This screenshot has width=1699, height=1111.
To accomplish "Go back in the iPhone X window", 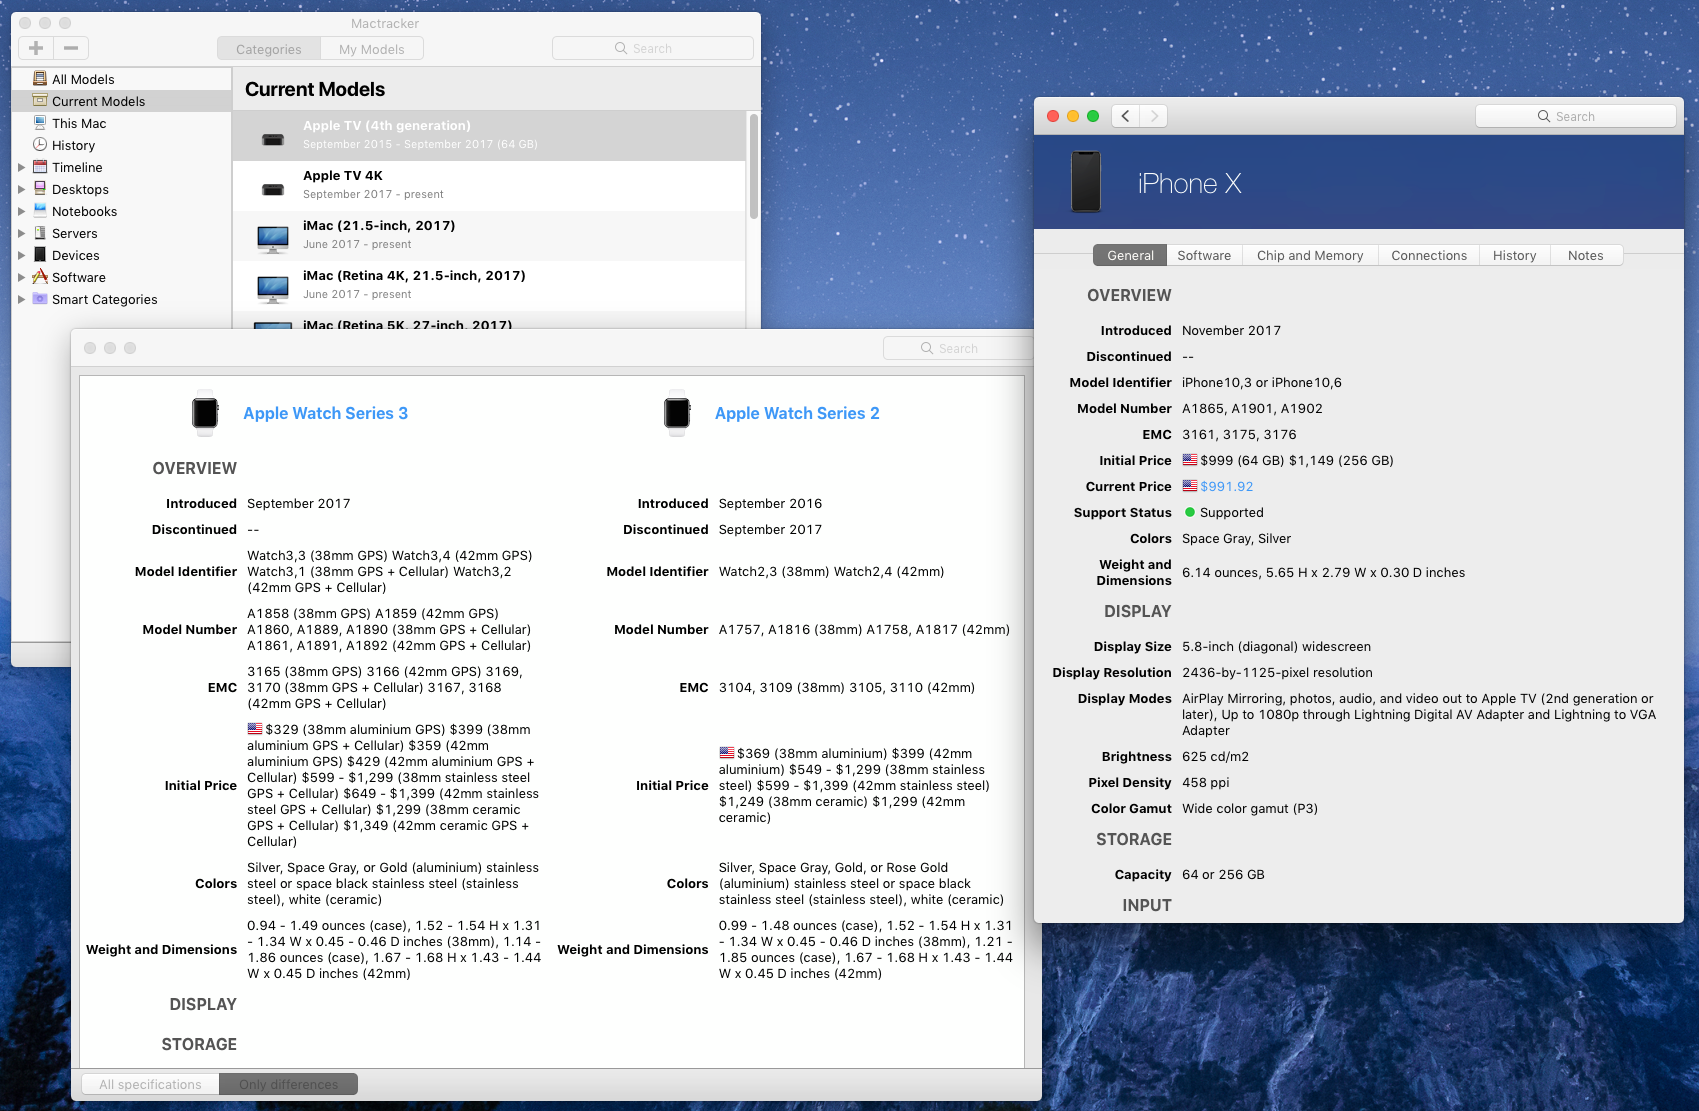I will point(1126,116).
